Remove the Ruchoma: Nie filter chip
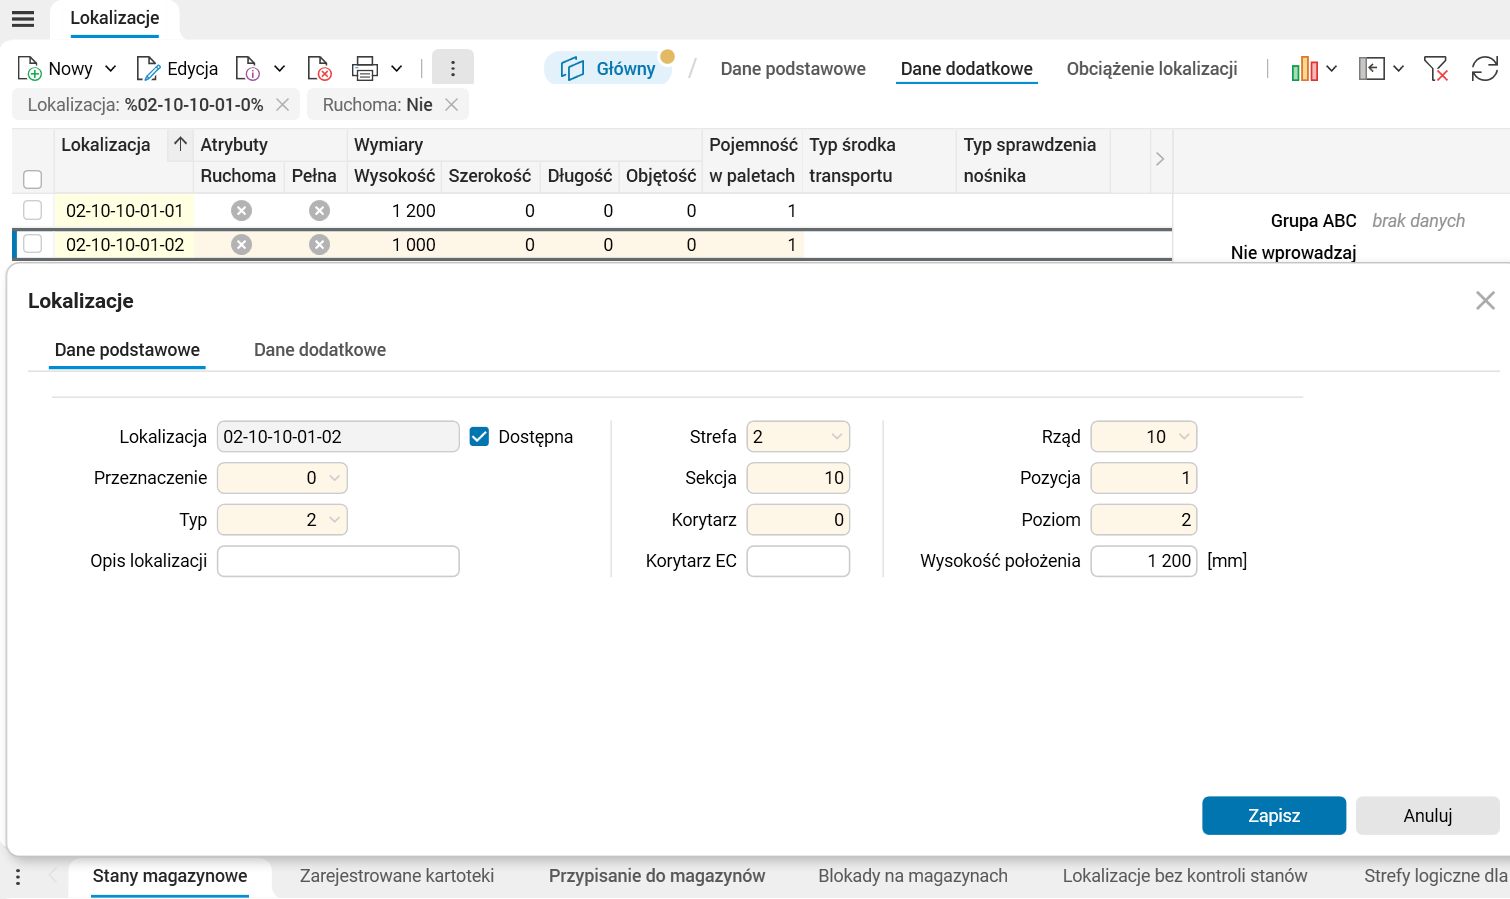Viewport: 1510px width, 899px height. [x=451, y=104]
